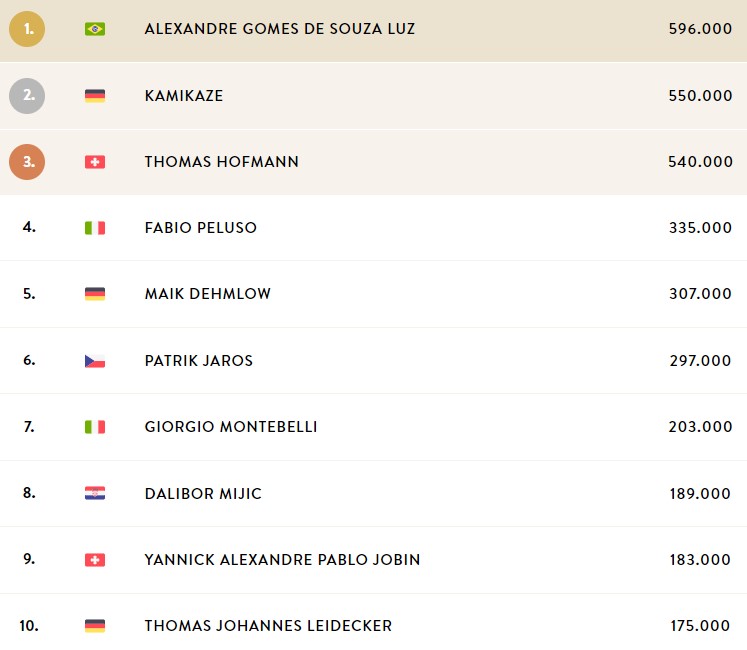Image resolution: width=747 pixels, height=650 pixels.
Task: Click the silver second-place medal badge
Action: pos(27,96)
